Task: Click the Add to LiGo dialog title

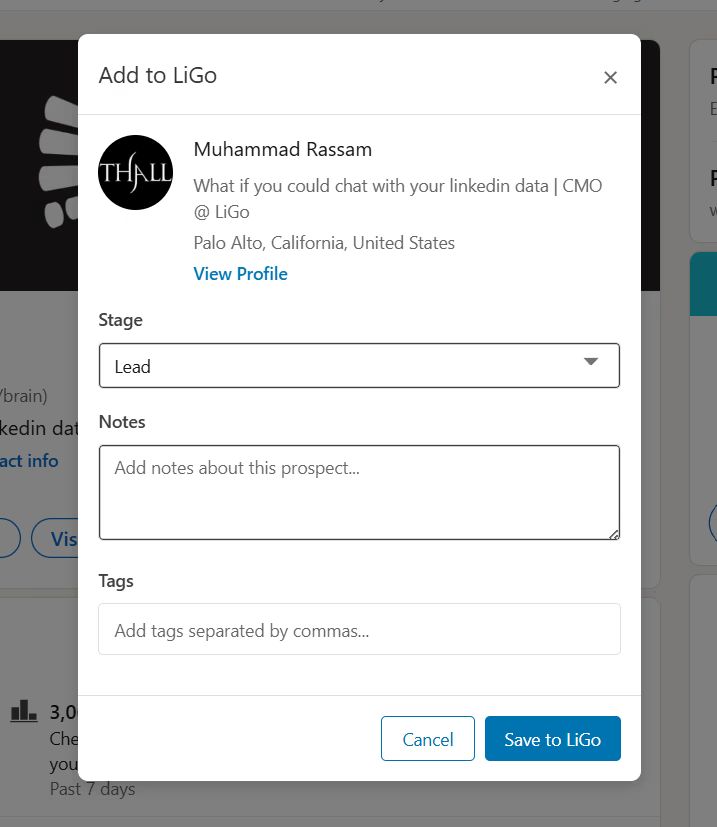Action: [157, 75]
